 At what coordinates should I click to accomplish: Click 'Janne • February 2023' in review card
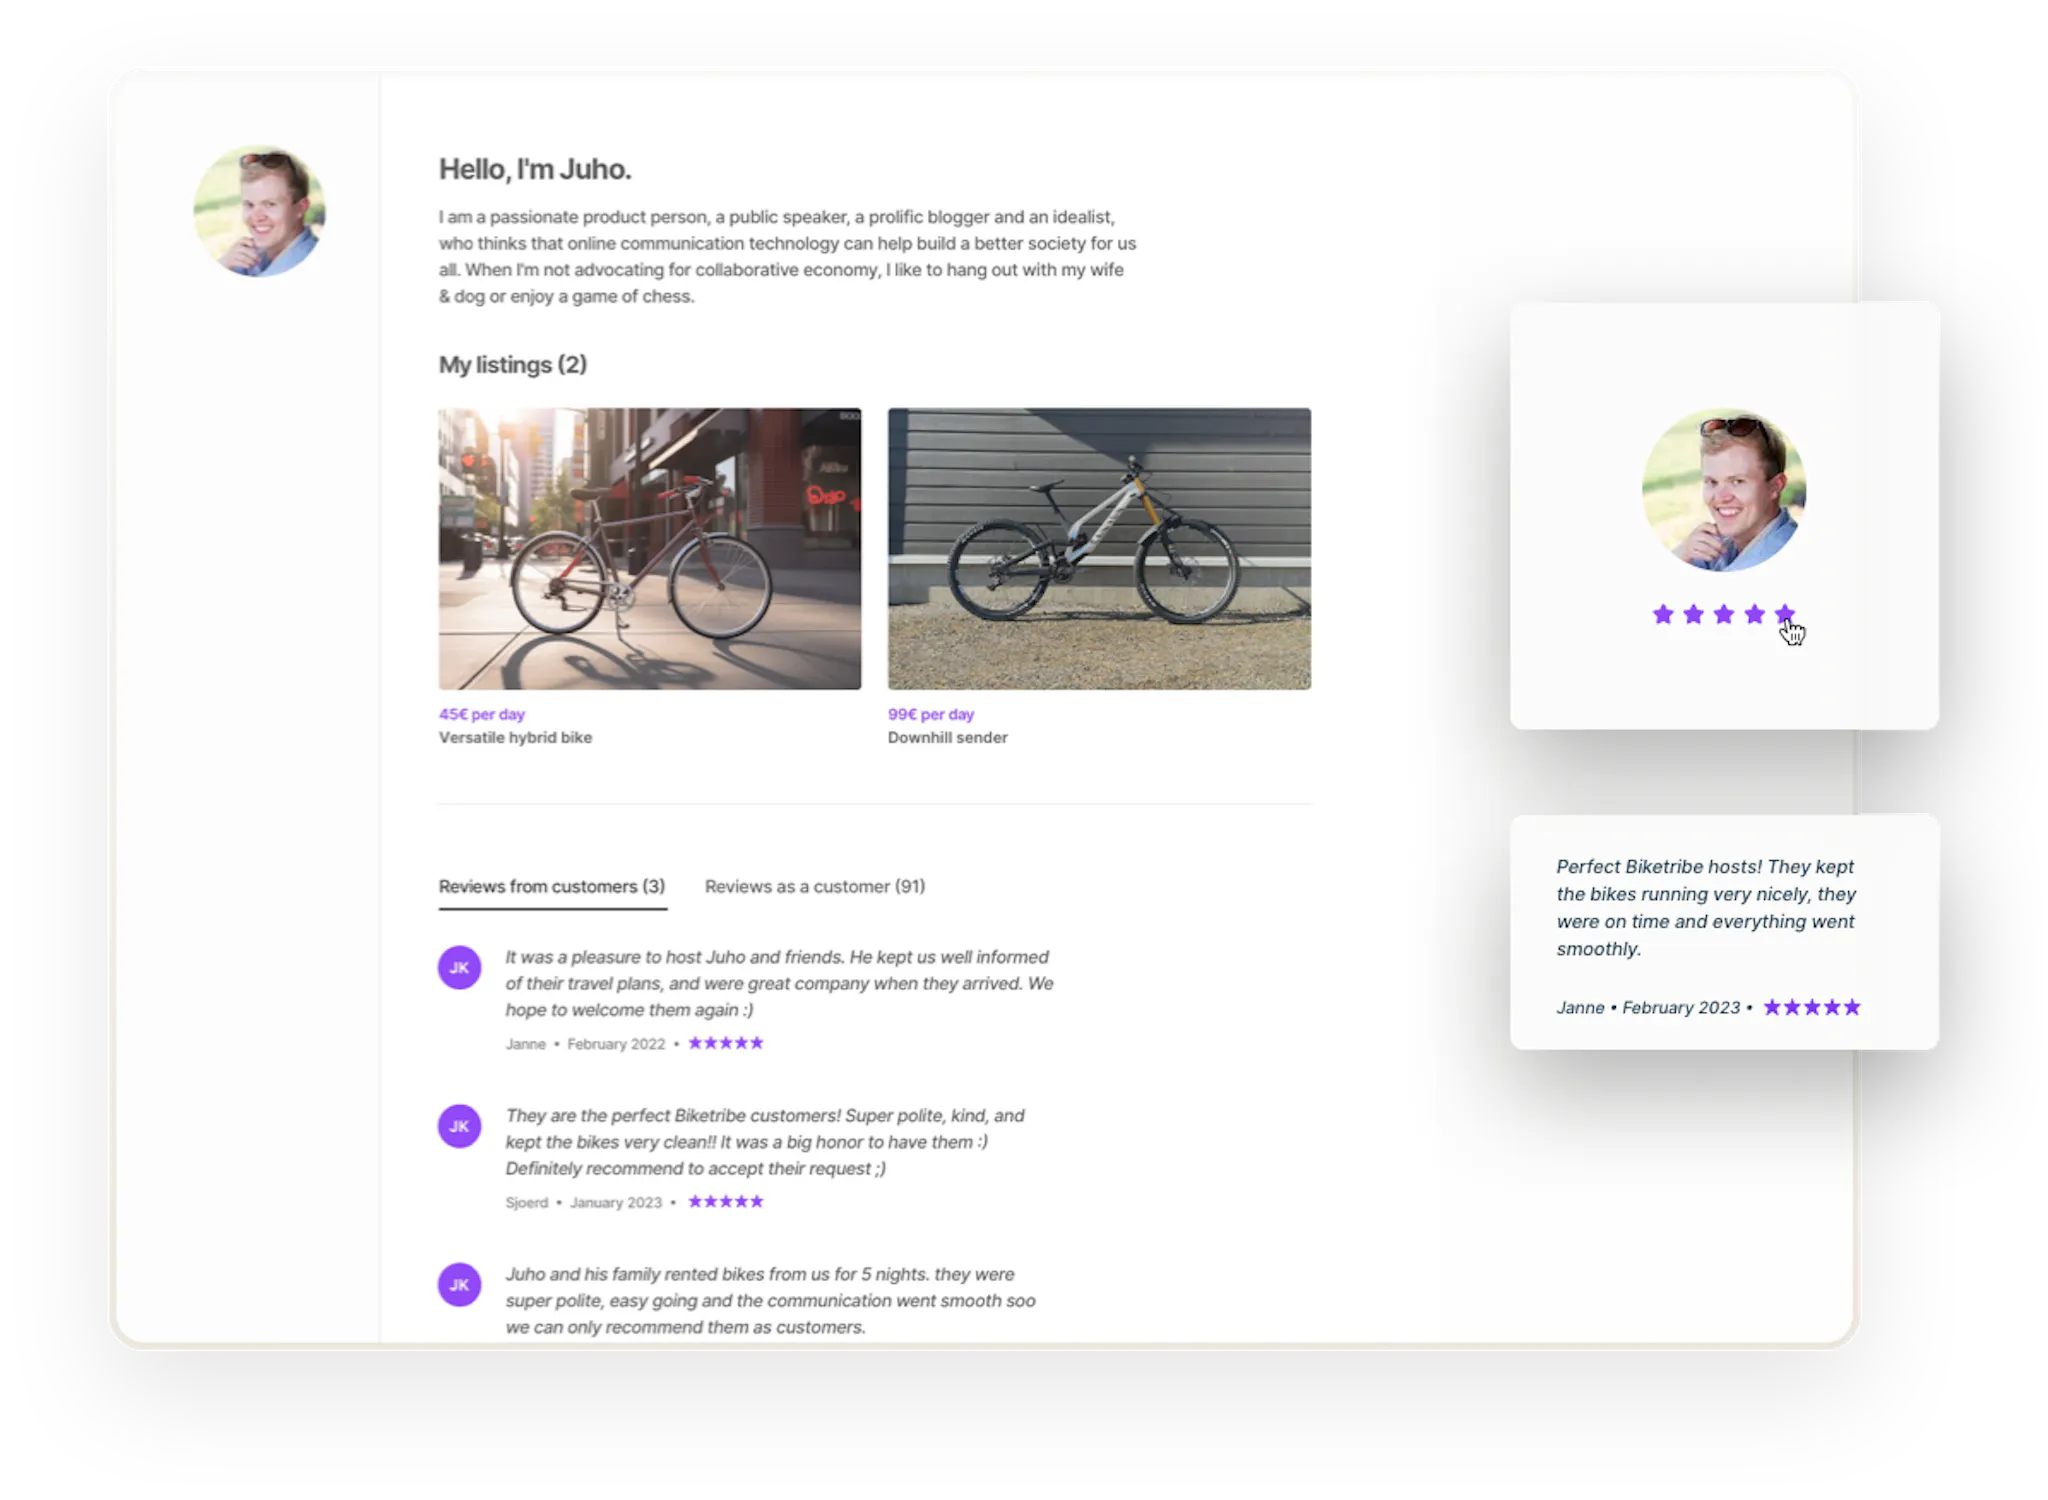click(x=1648, y=1007)
